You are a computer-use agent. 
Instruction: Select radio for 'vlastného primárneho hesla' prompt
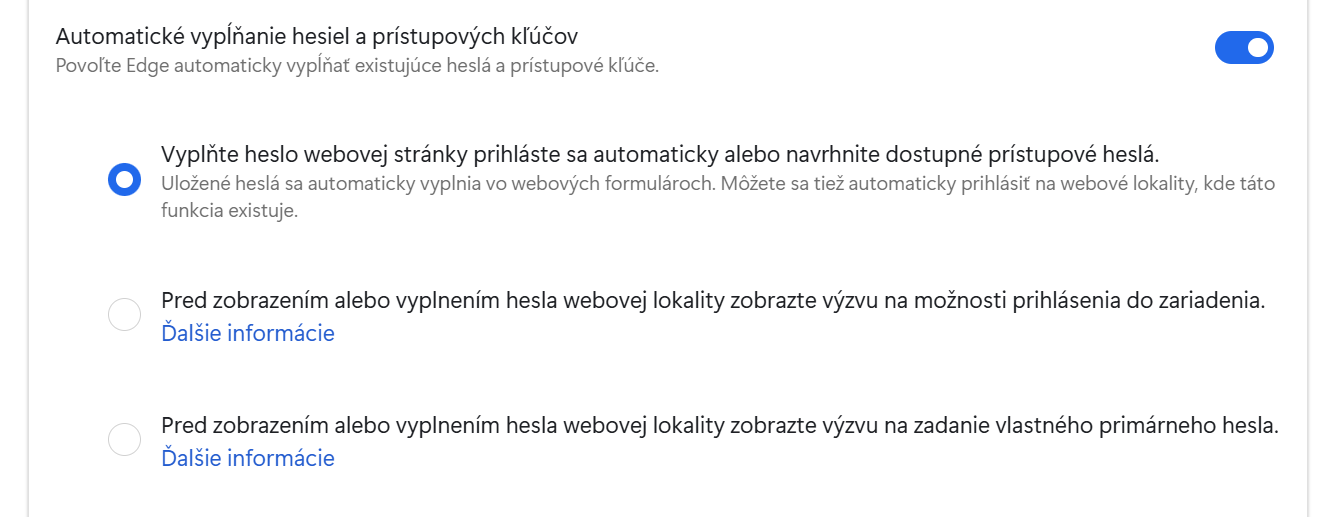124,440
